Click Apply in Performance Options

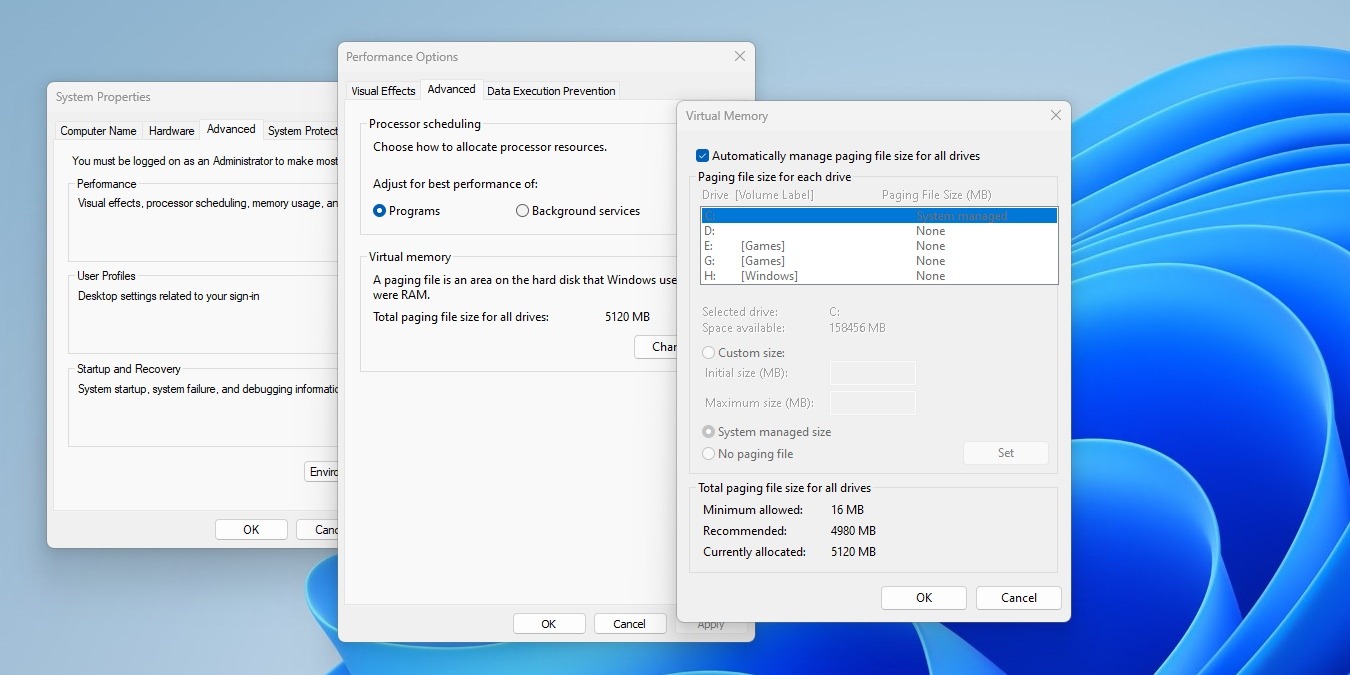pyautogui.click(x=710, y=623)
